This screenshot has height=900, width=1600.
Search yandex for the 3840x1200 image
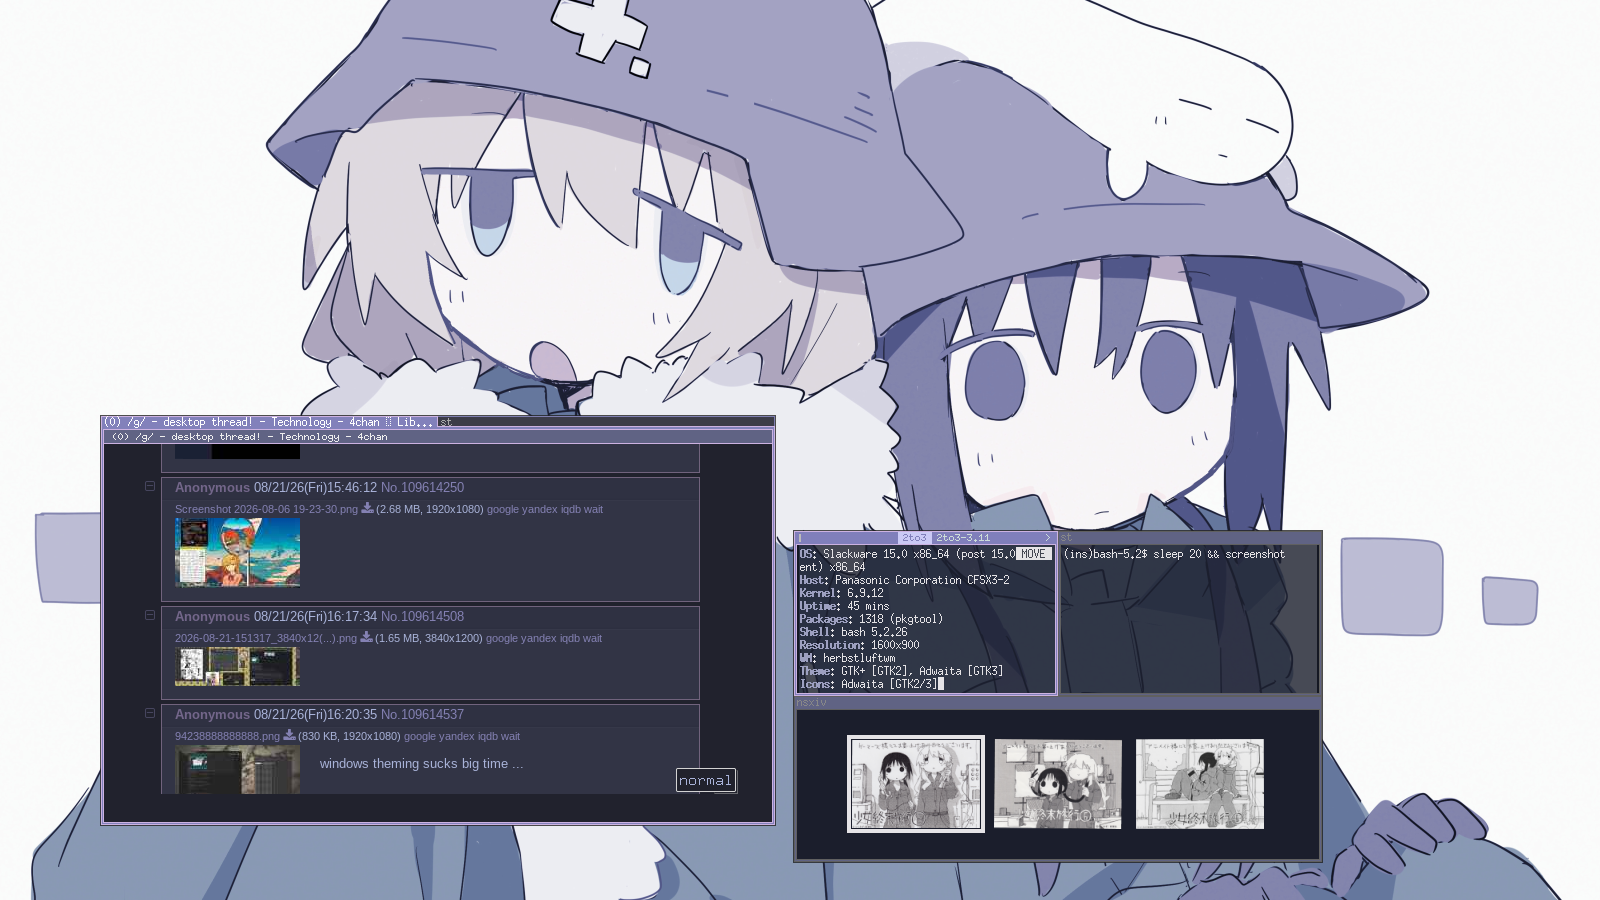[539, 638]
